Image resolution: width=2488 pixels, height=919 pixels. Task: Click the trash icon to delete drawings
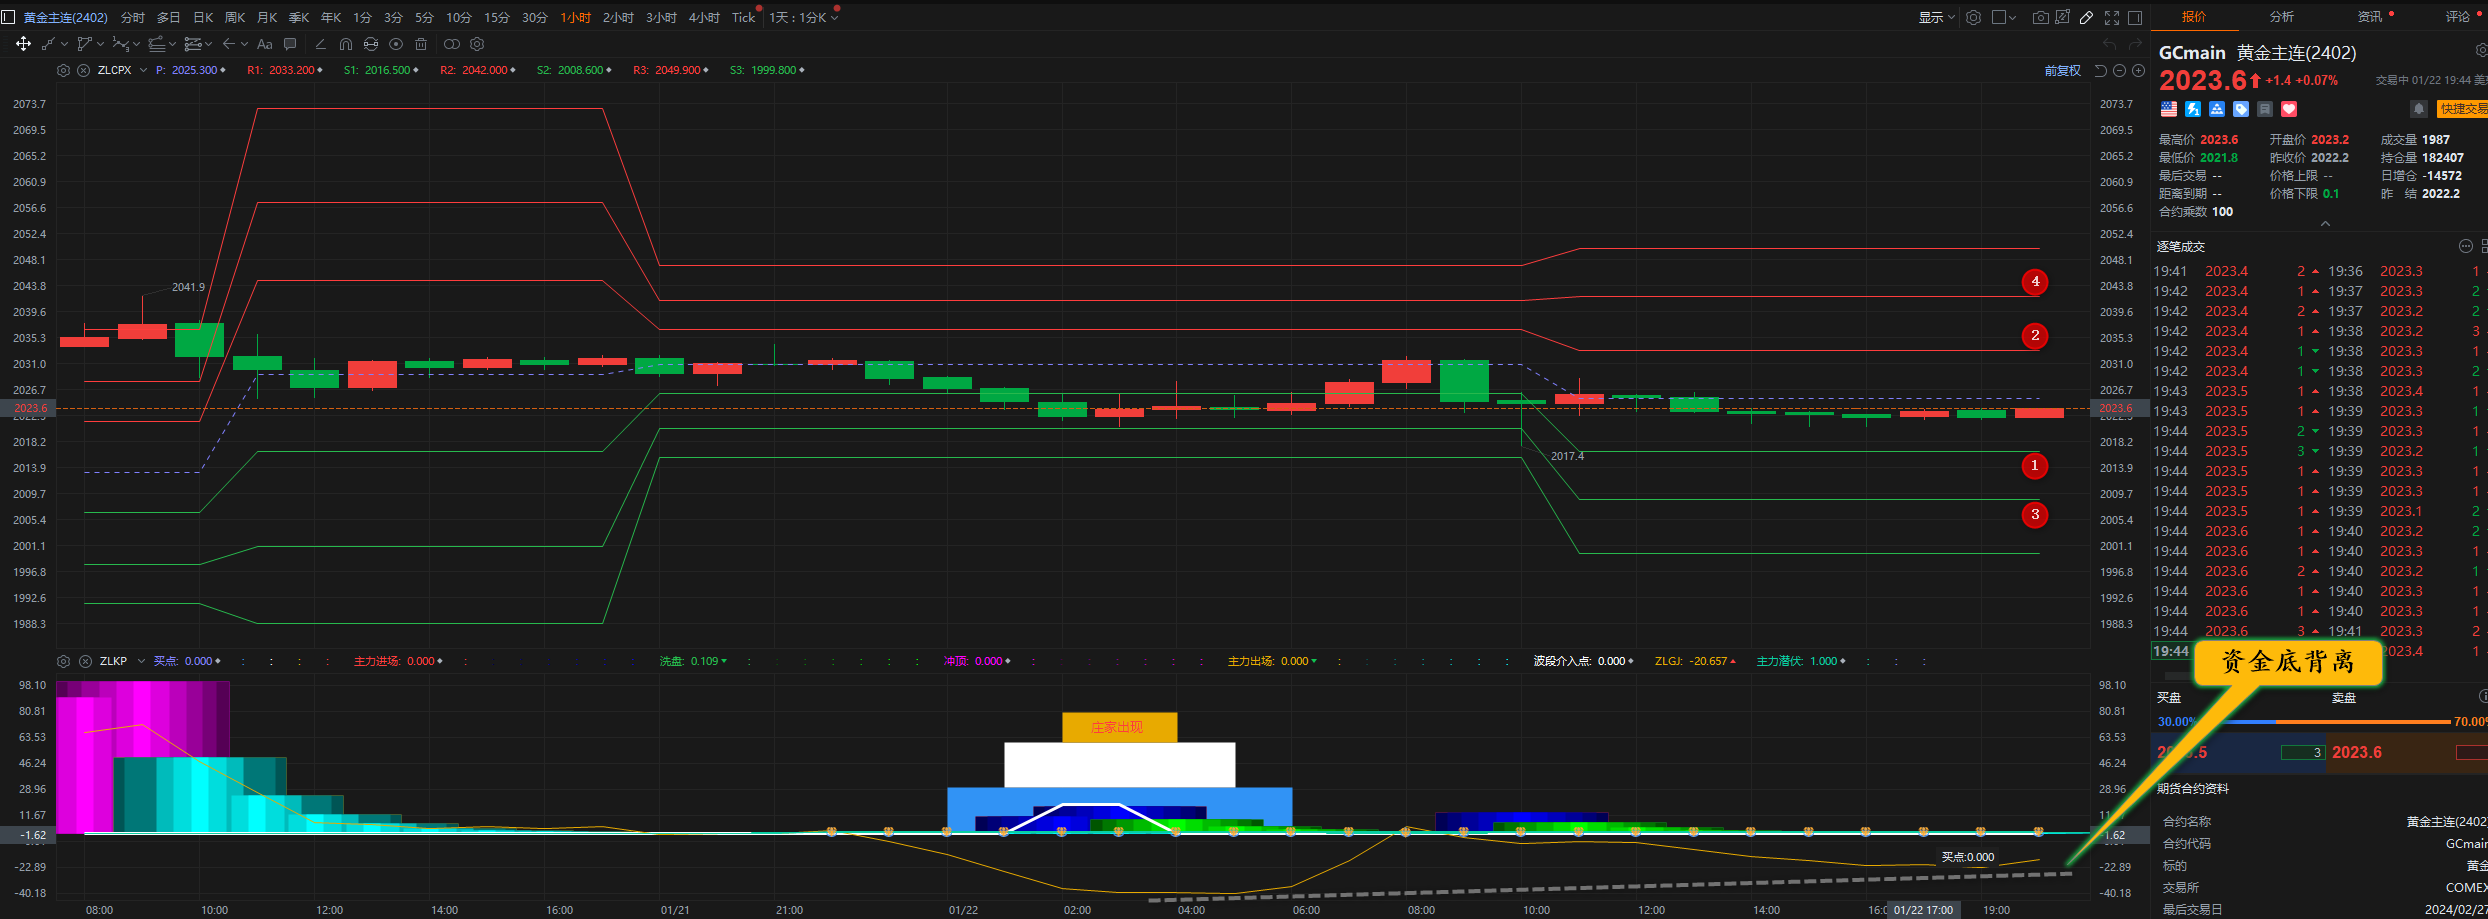pyautogui.click(x=421, y=44)
